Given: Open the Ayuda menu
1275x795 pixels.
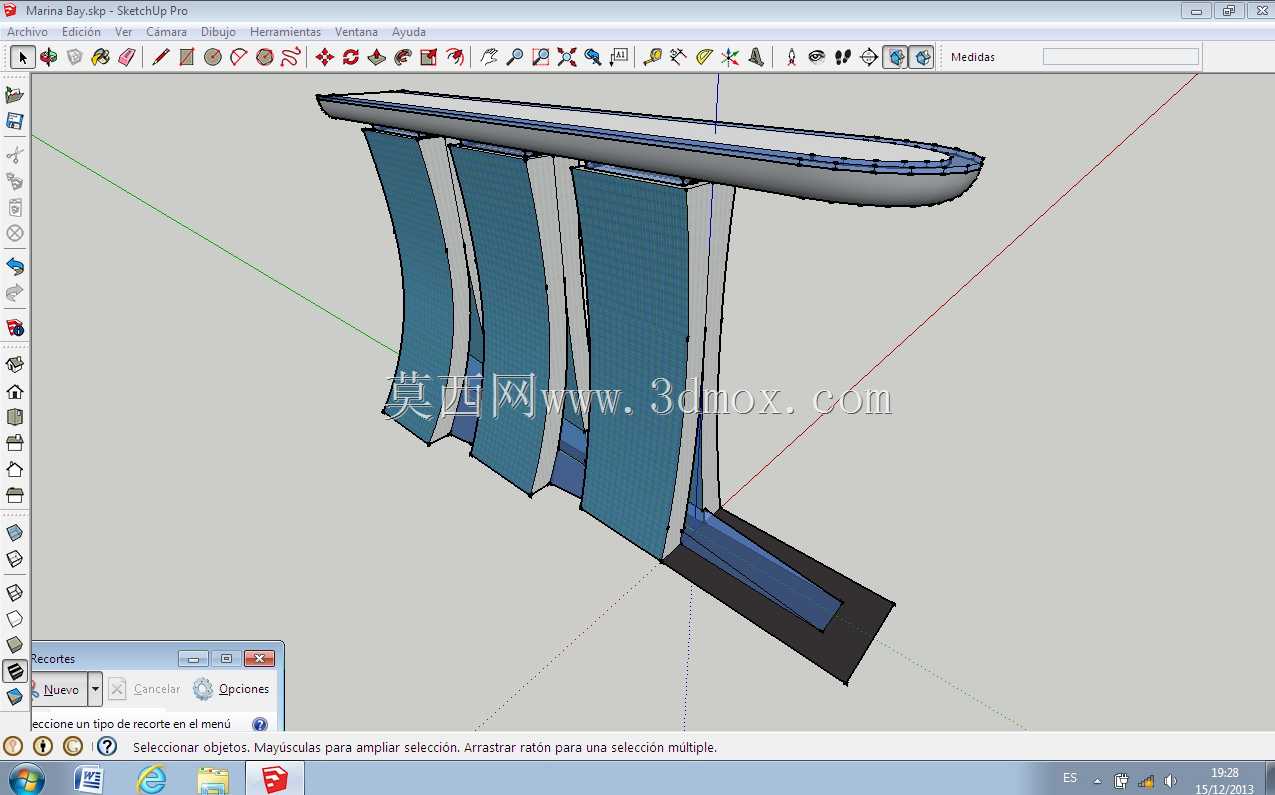Looking at the screenshot, I should point(408,32).
